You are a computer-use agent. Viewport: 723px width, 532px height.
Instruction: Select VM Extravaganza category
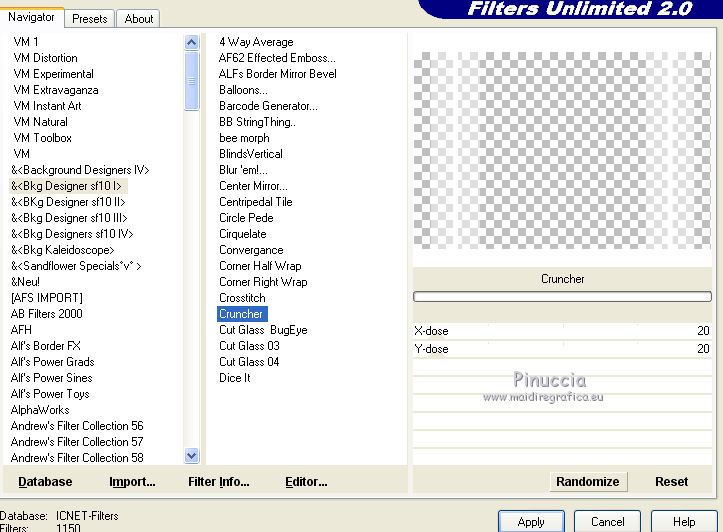coord(56,90)
